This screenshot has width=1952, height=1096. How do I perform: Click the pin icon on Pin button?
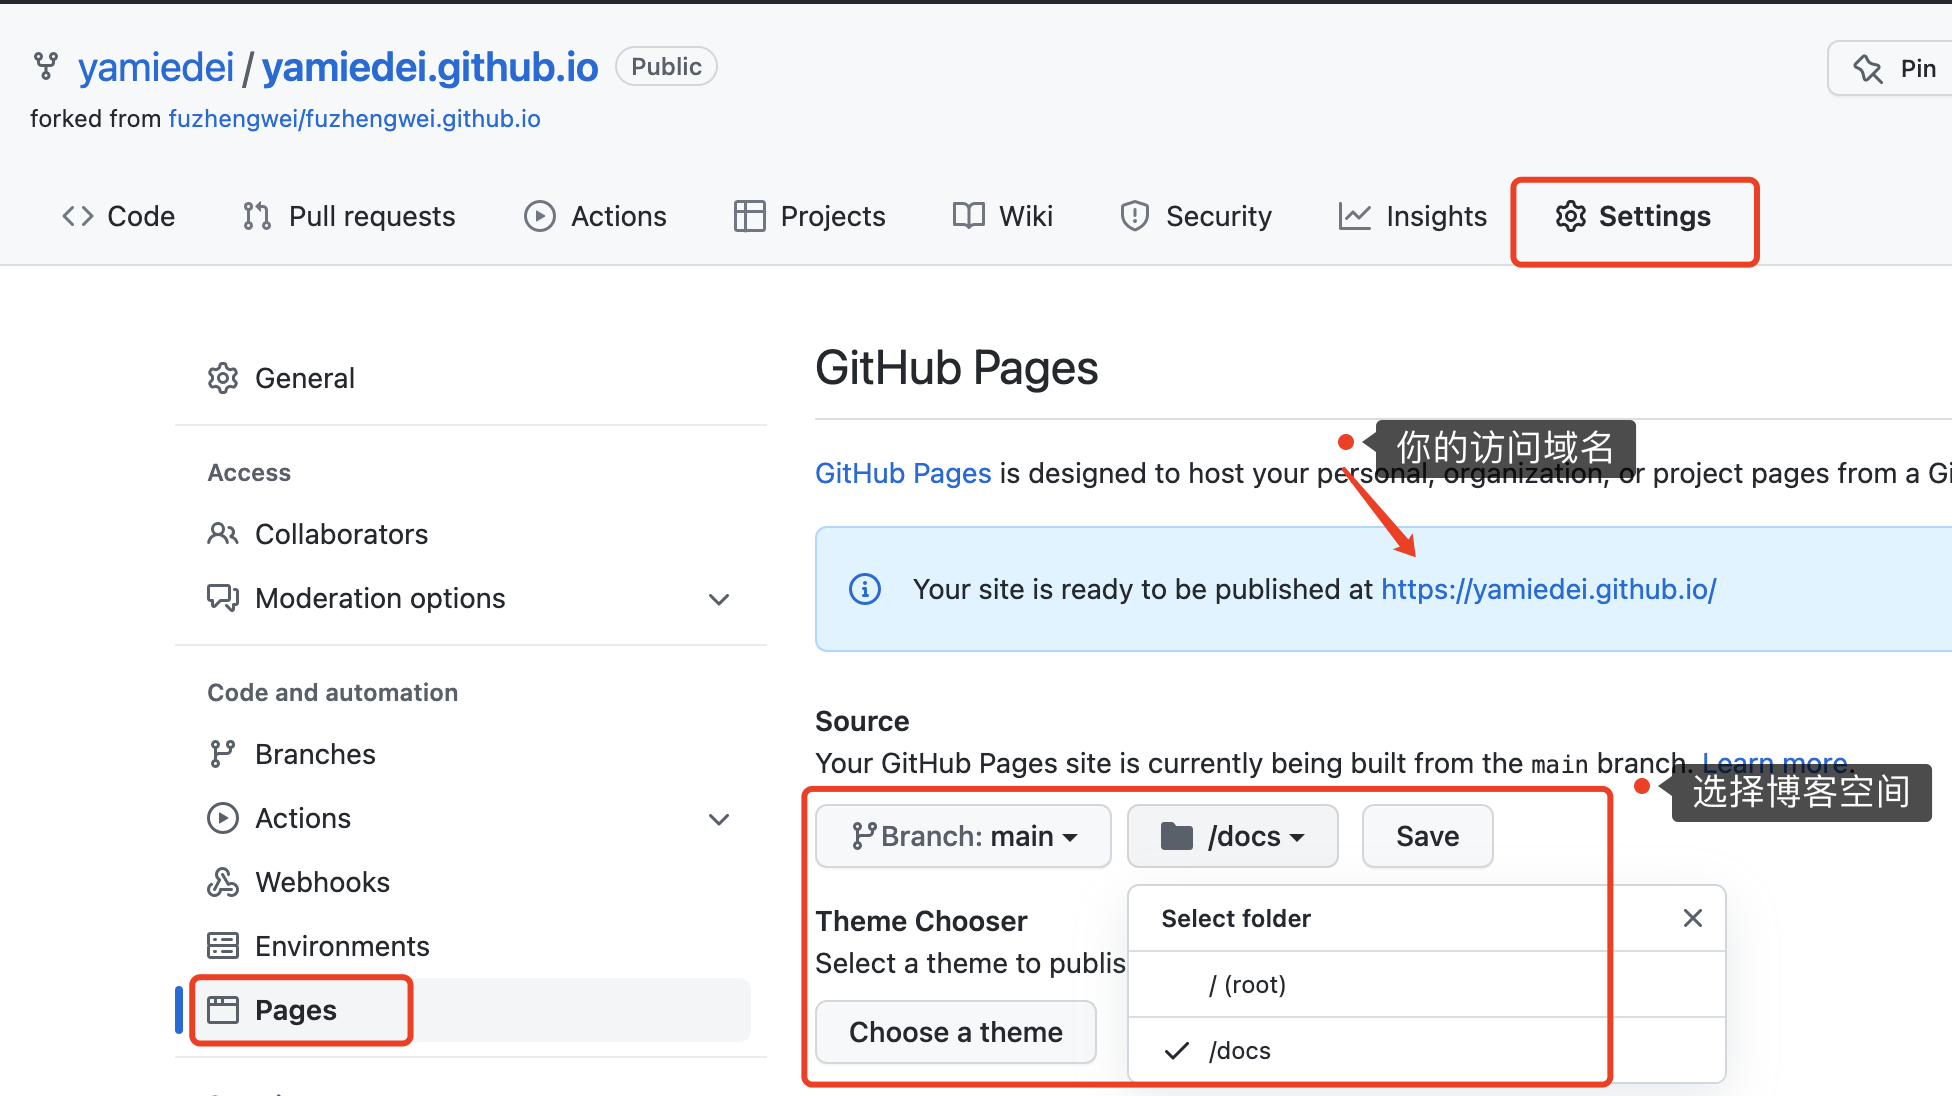[1867, 68]
